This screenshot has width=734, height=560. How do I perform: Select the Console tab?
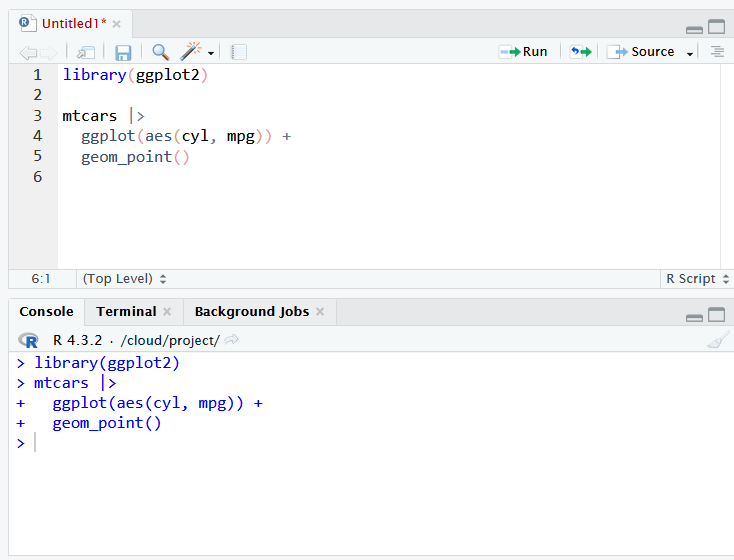[46, 311]
